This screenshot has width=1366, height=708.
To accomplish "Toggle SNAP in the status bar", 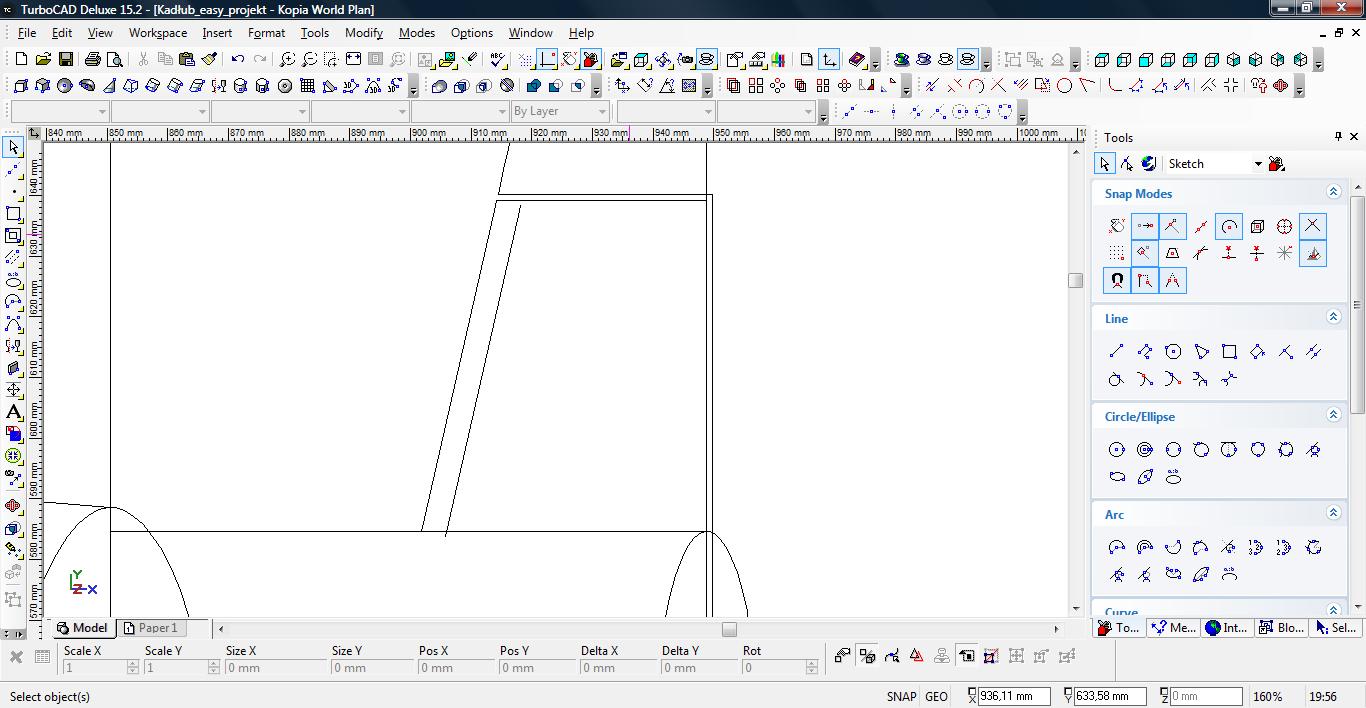I will click(900, 696).
